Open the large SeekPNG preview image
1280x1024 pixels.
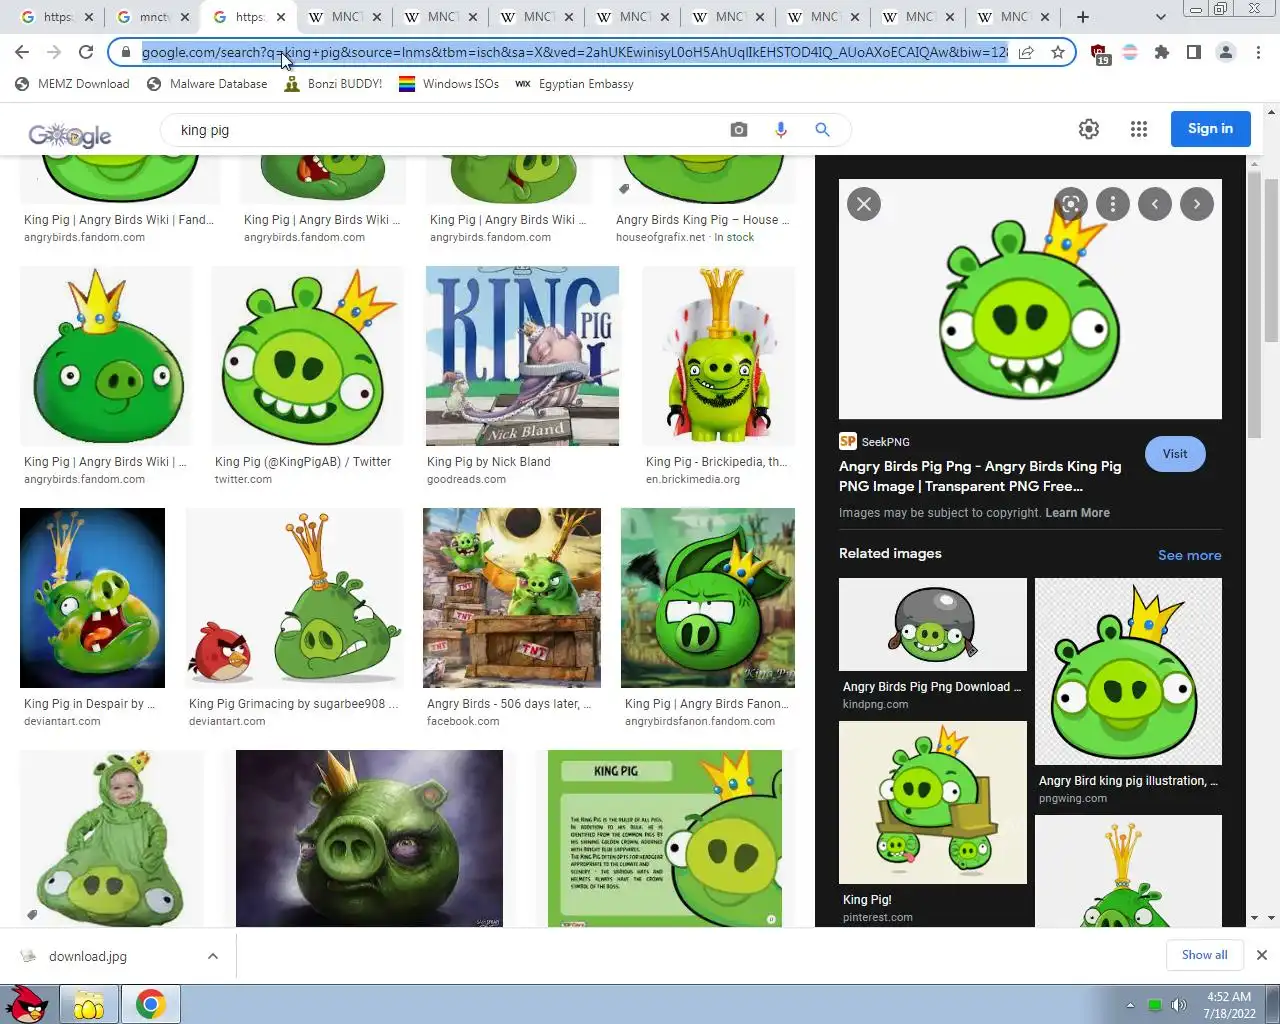click(x=1030, y=299)
